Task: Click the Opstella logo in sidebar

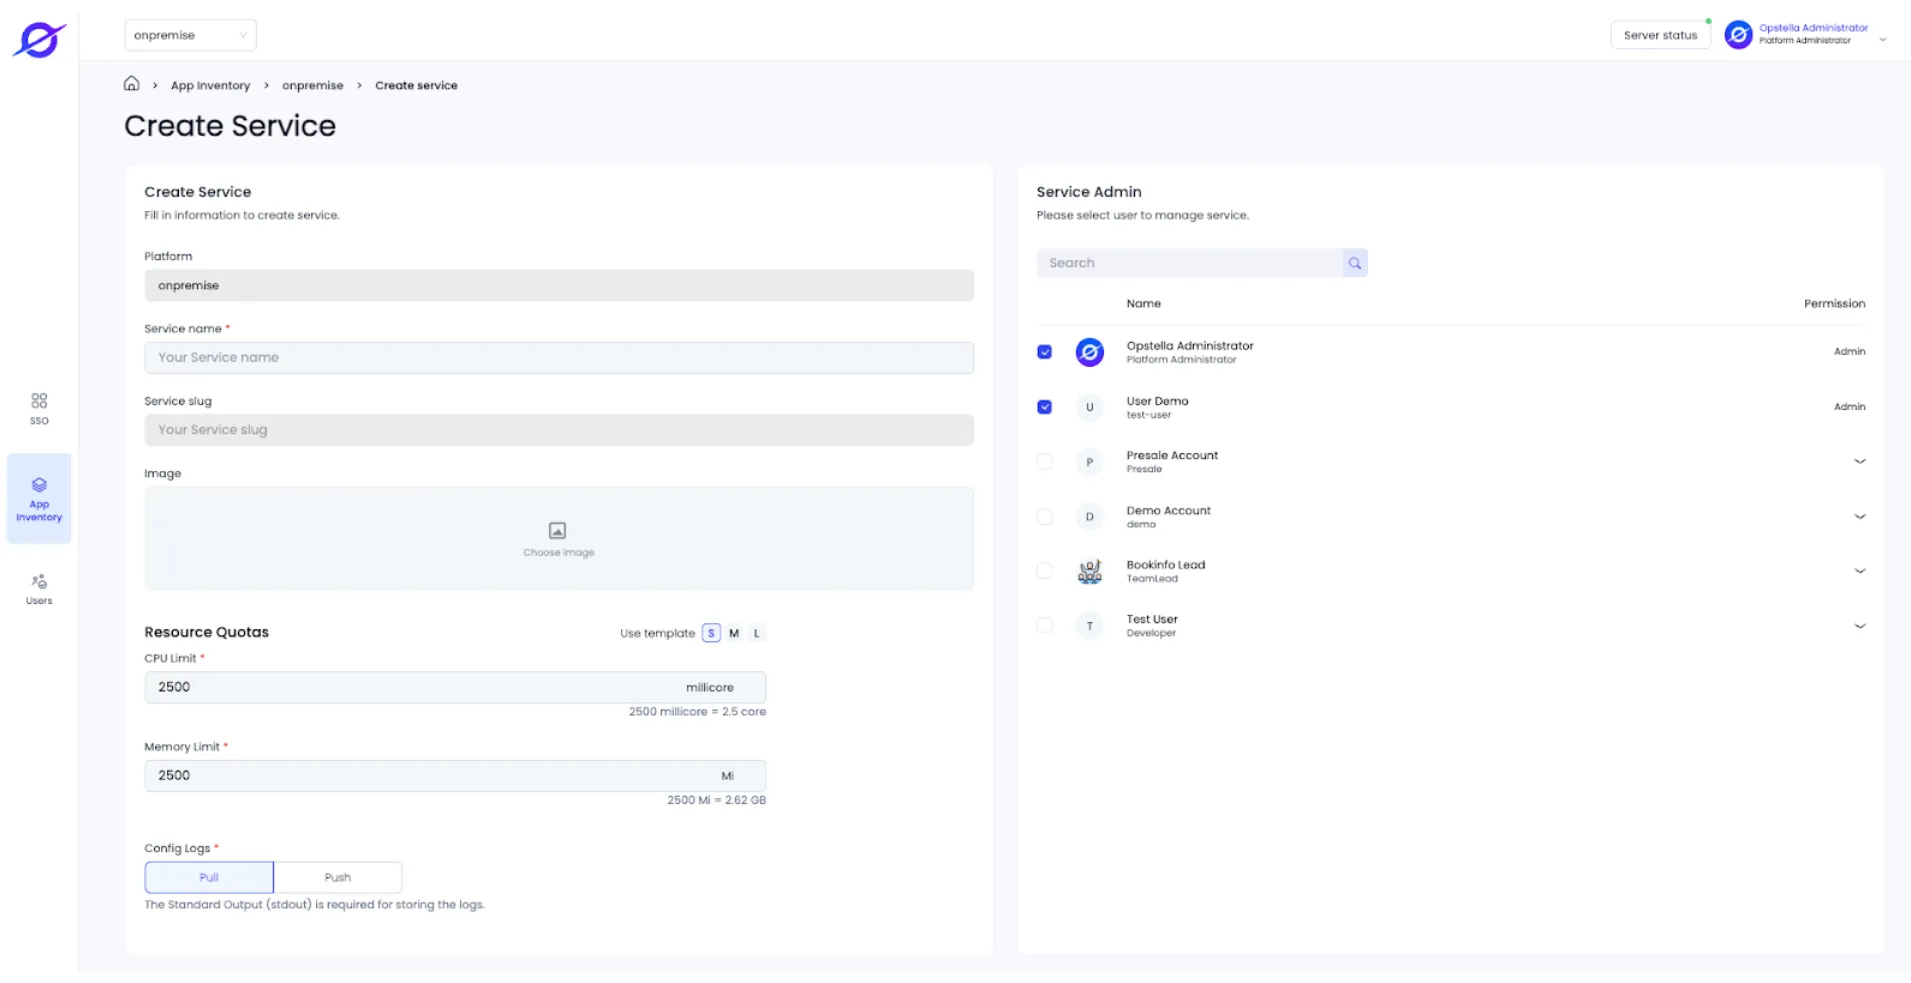Action: 39,40
